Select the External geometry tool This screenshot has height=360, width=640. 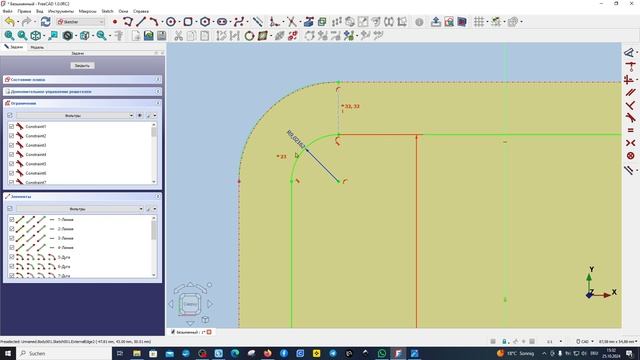309,22
